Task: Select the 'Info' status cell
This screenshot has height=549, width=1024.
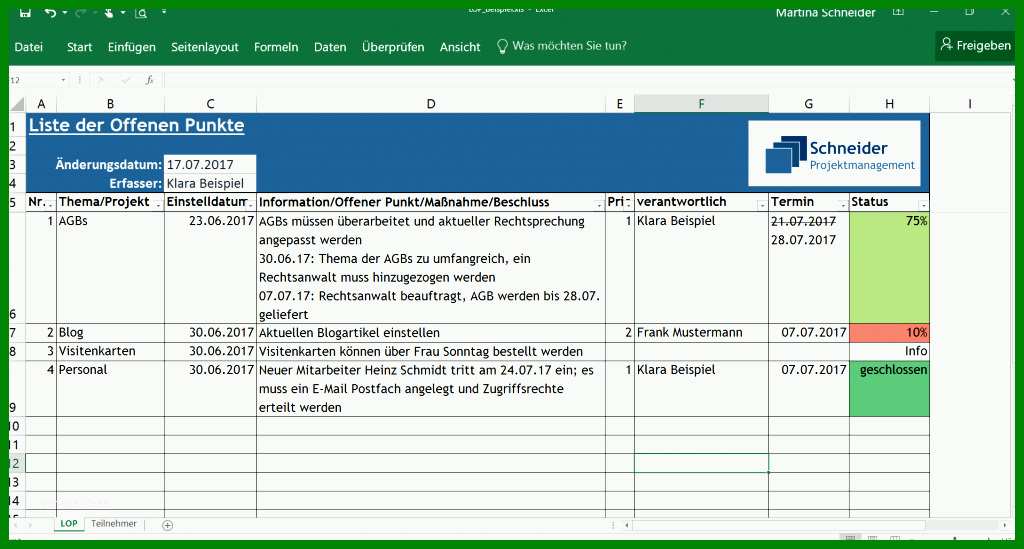Action: (x=889, y=351)
